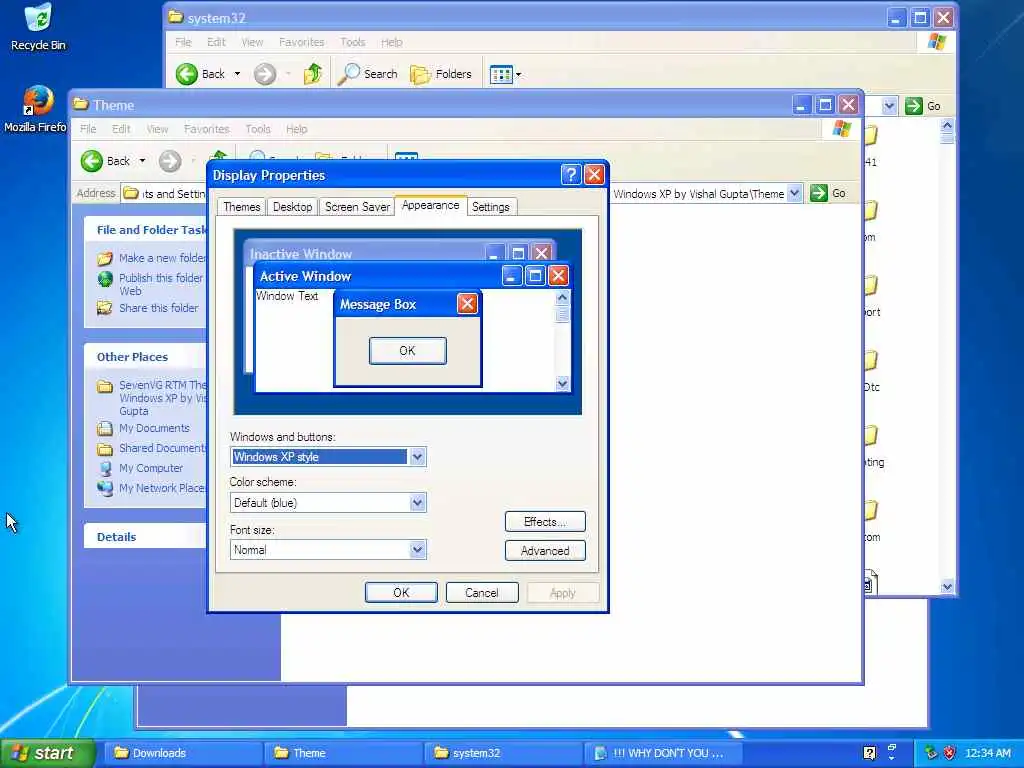The width and height of the screenshot is (1024, 768).
Task: Select the Appearance tab
Action: (x=430, y=205)
